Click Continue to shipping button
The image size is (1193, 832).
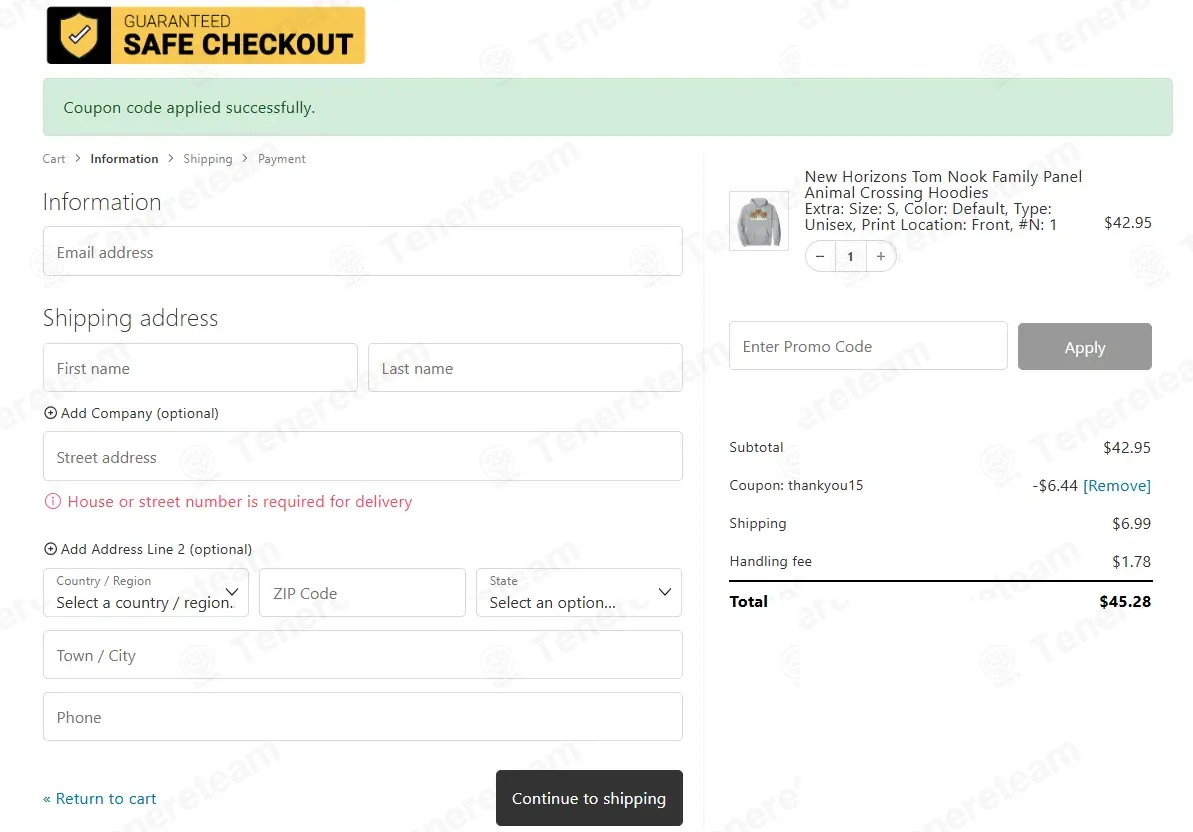tap(589, 798)
